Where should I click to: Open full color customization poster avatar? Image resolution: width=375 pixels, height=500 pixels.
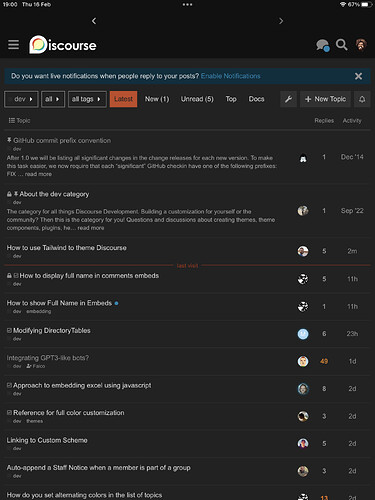303,416
